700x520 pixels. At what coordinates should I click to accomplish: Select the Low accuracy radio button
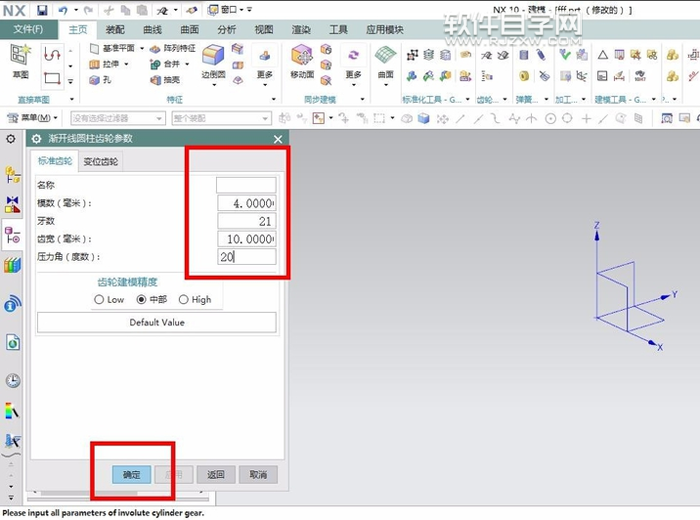tap(99, 299)
